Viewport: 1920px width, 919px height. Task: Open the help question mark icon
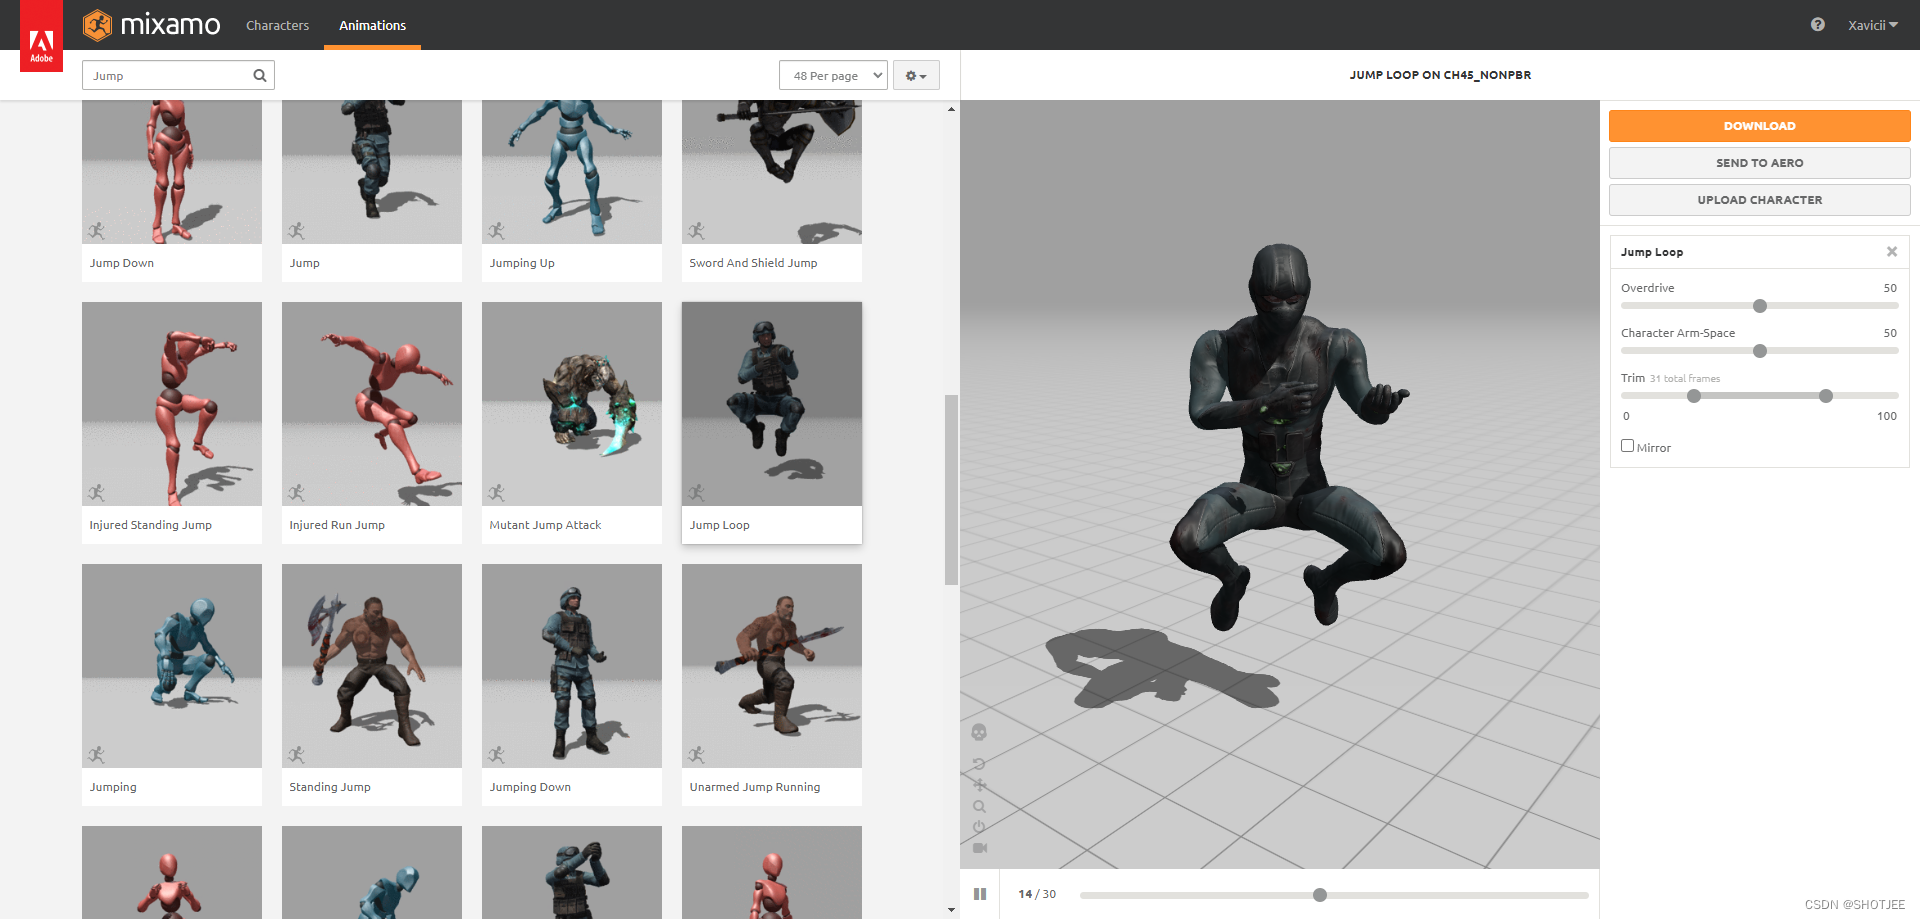tap(1817, 25)
